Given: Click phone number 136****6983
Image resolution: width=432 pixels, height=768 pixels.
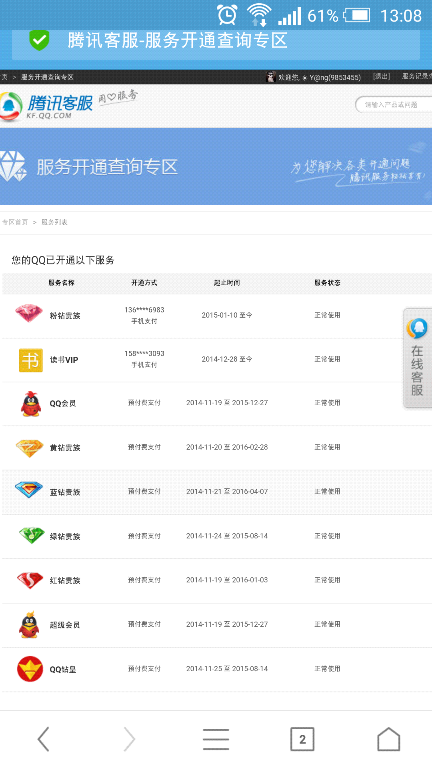Looking at the screenshot, I should [x=144, y=310].
